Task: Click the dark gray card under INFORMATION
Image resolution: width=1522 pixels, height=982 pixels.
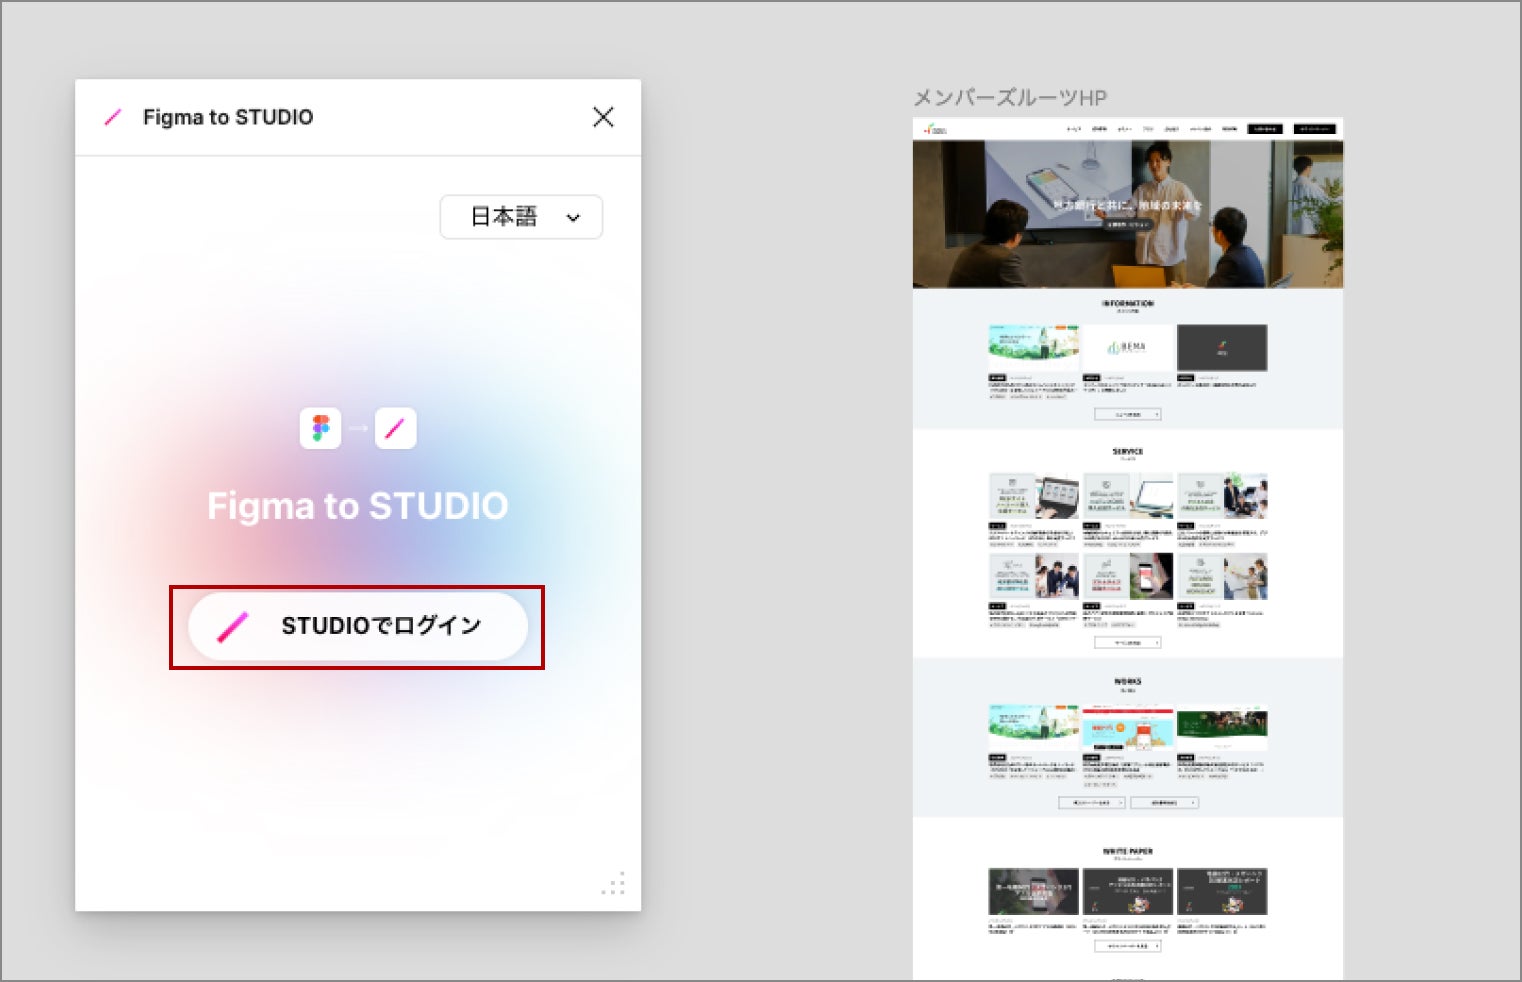Action: point(1221,347)
